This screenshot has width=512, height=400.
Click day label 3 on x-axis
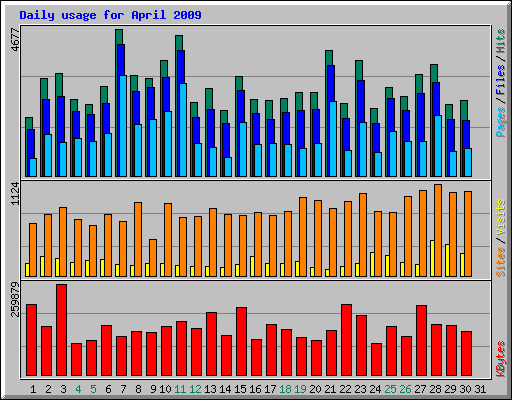pyautogui.click(x=63, y=389)
